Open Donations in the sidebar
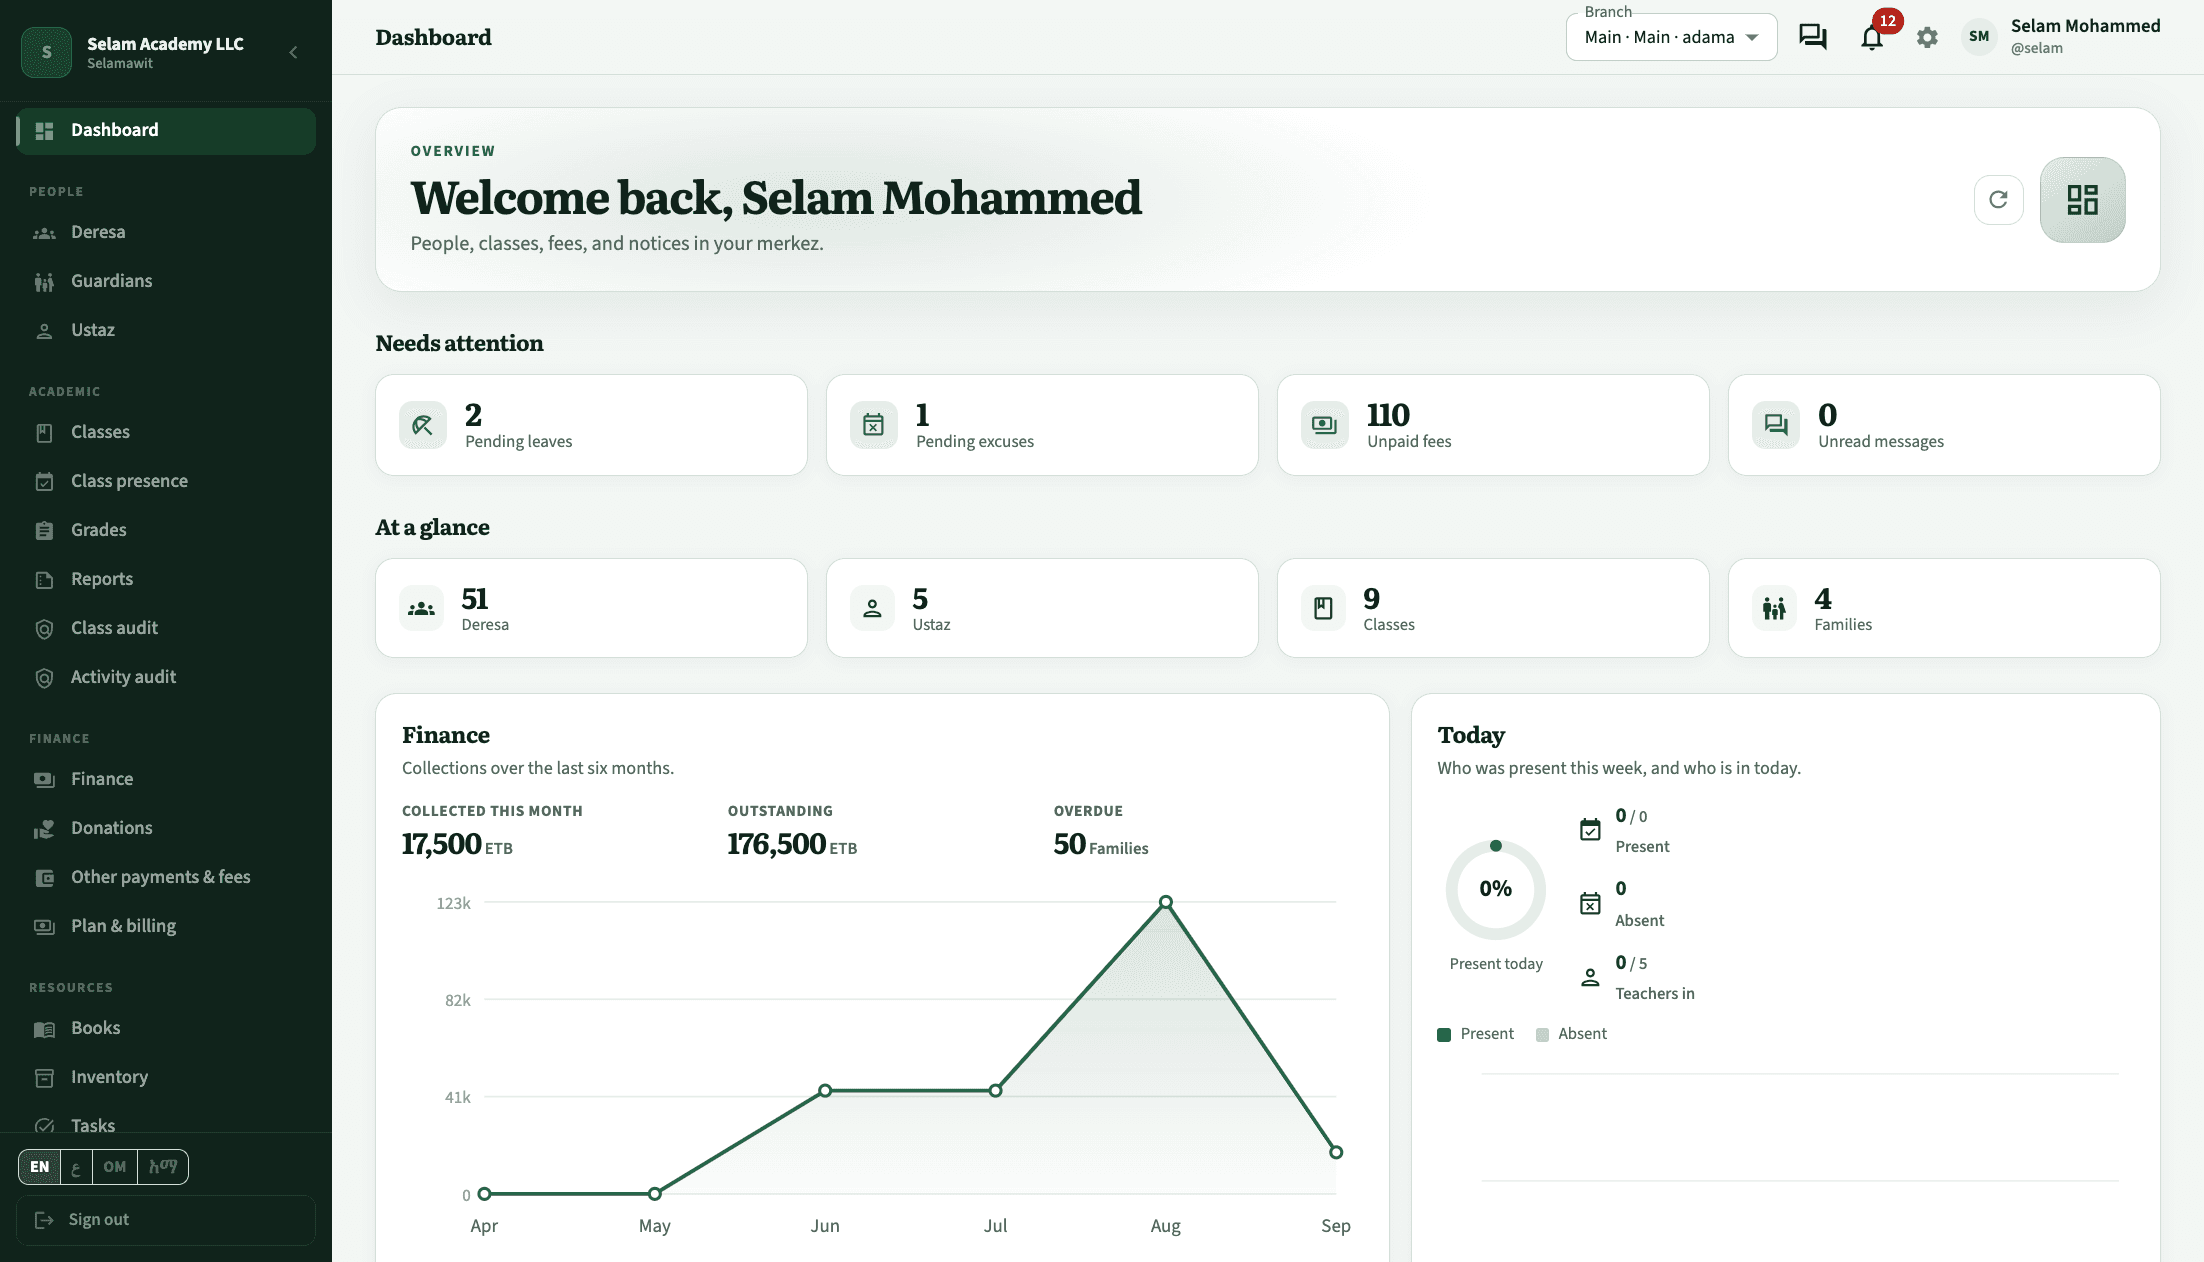The height and width of the screenshot is (1262, 2204). coord(166,828)
